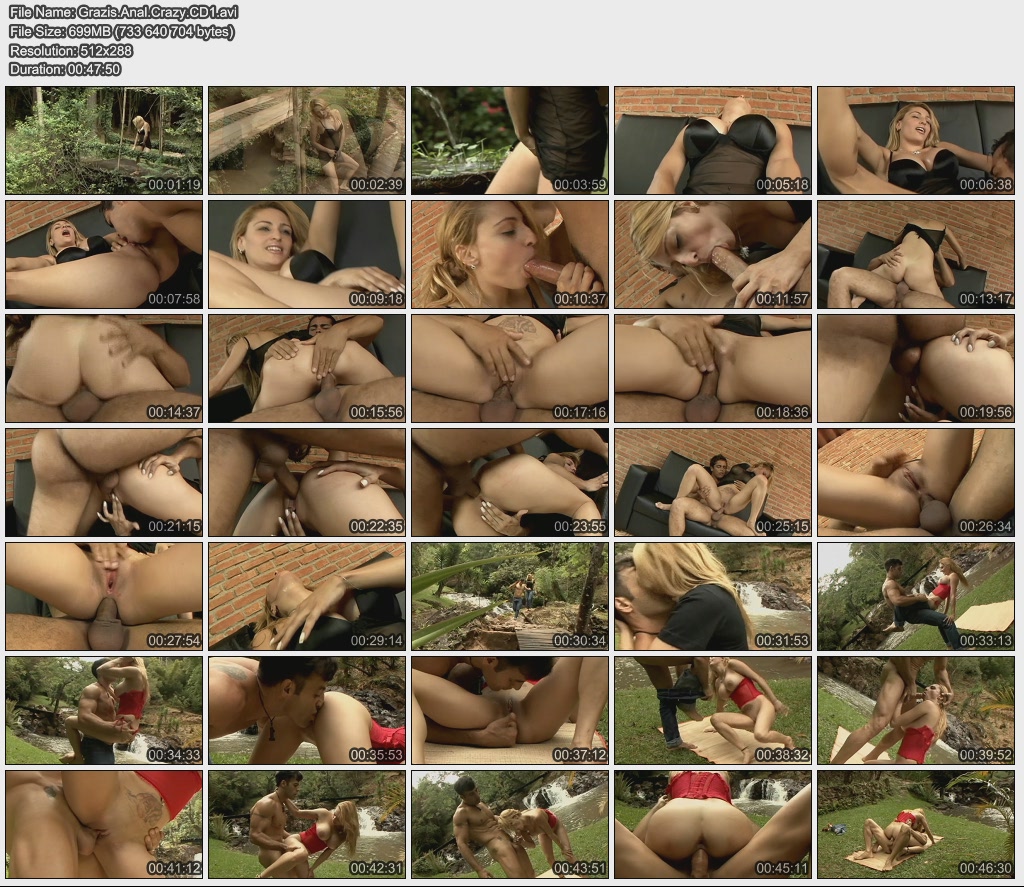The width and height of the screenshot is (1024, 887).
Task: Open the last thumbnail at 00:46:30
Action: [916, 824]
